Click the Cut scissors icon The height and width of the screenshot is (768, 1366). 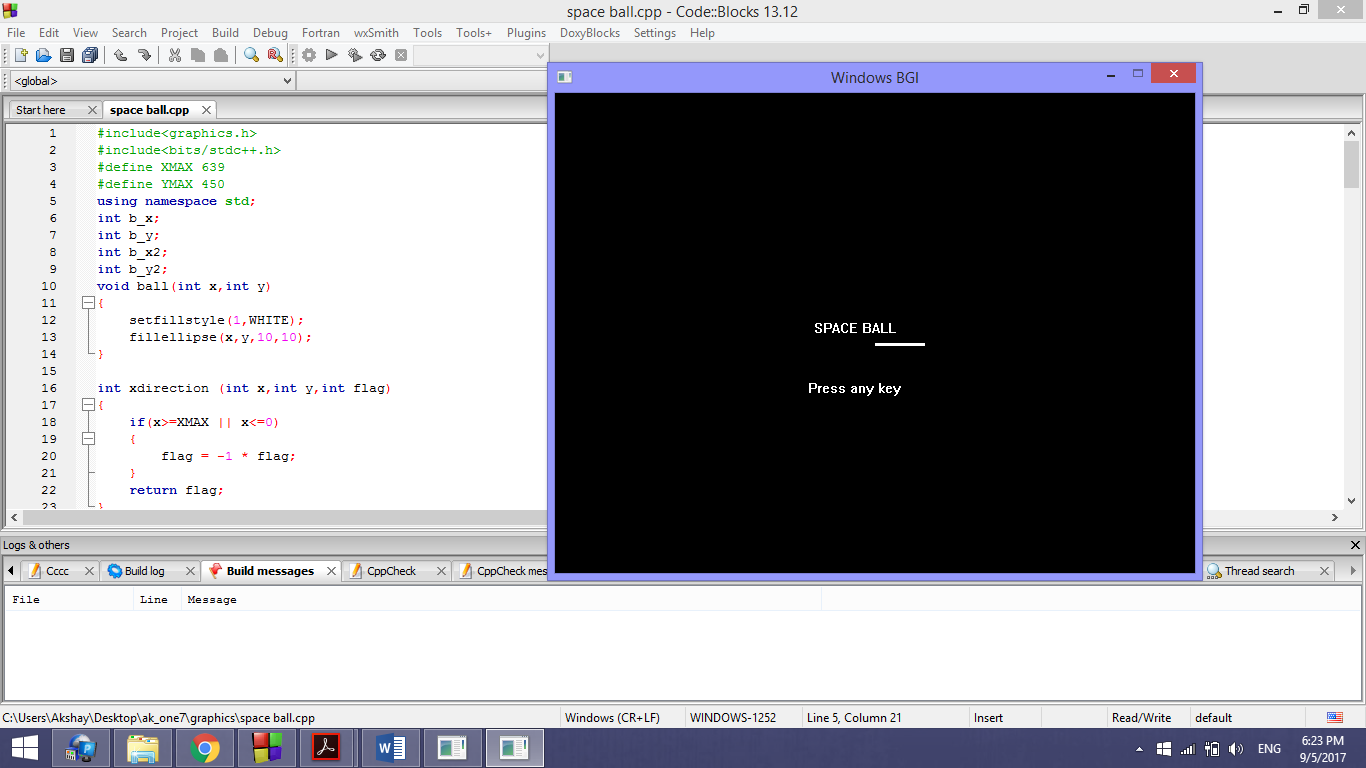coord(174,55)
